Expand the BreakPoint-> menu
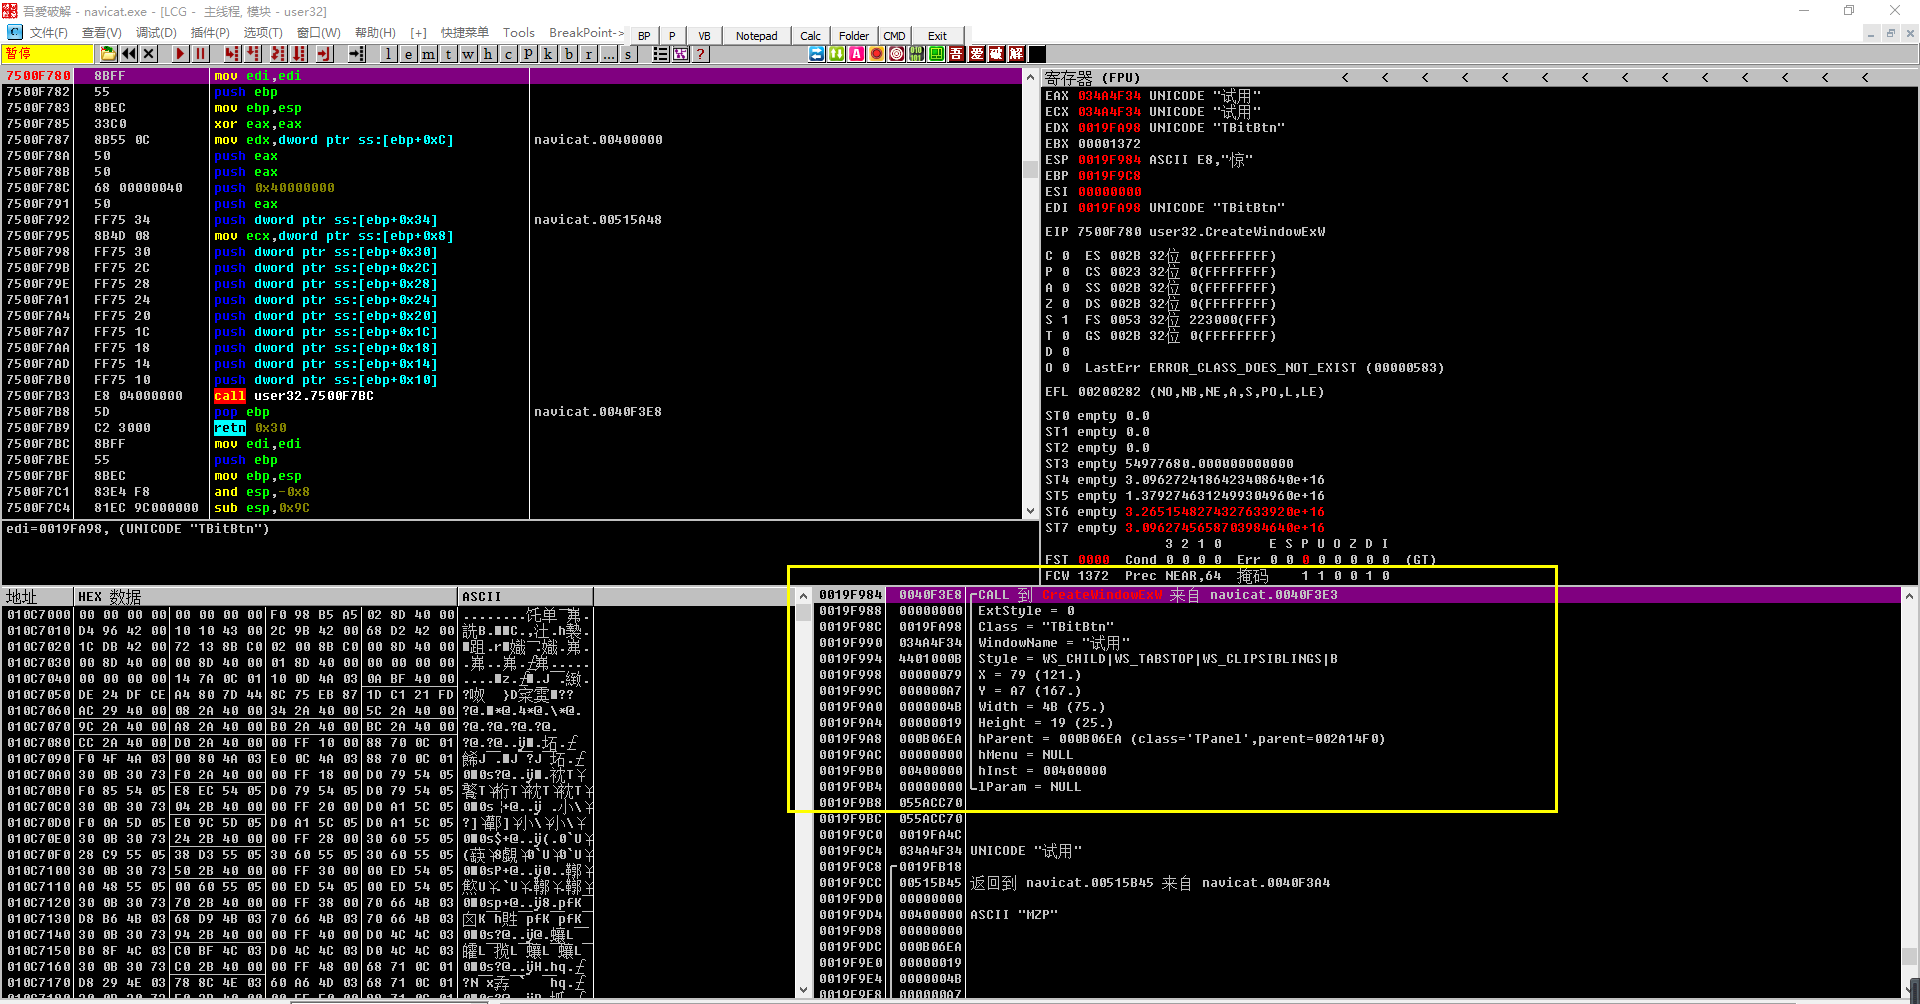Image resolution: width=1920 pixels, height=1004 pixels. 586,33
